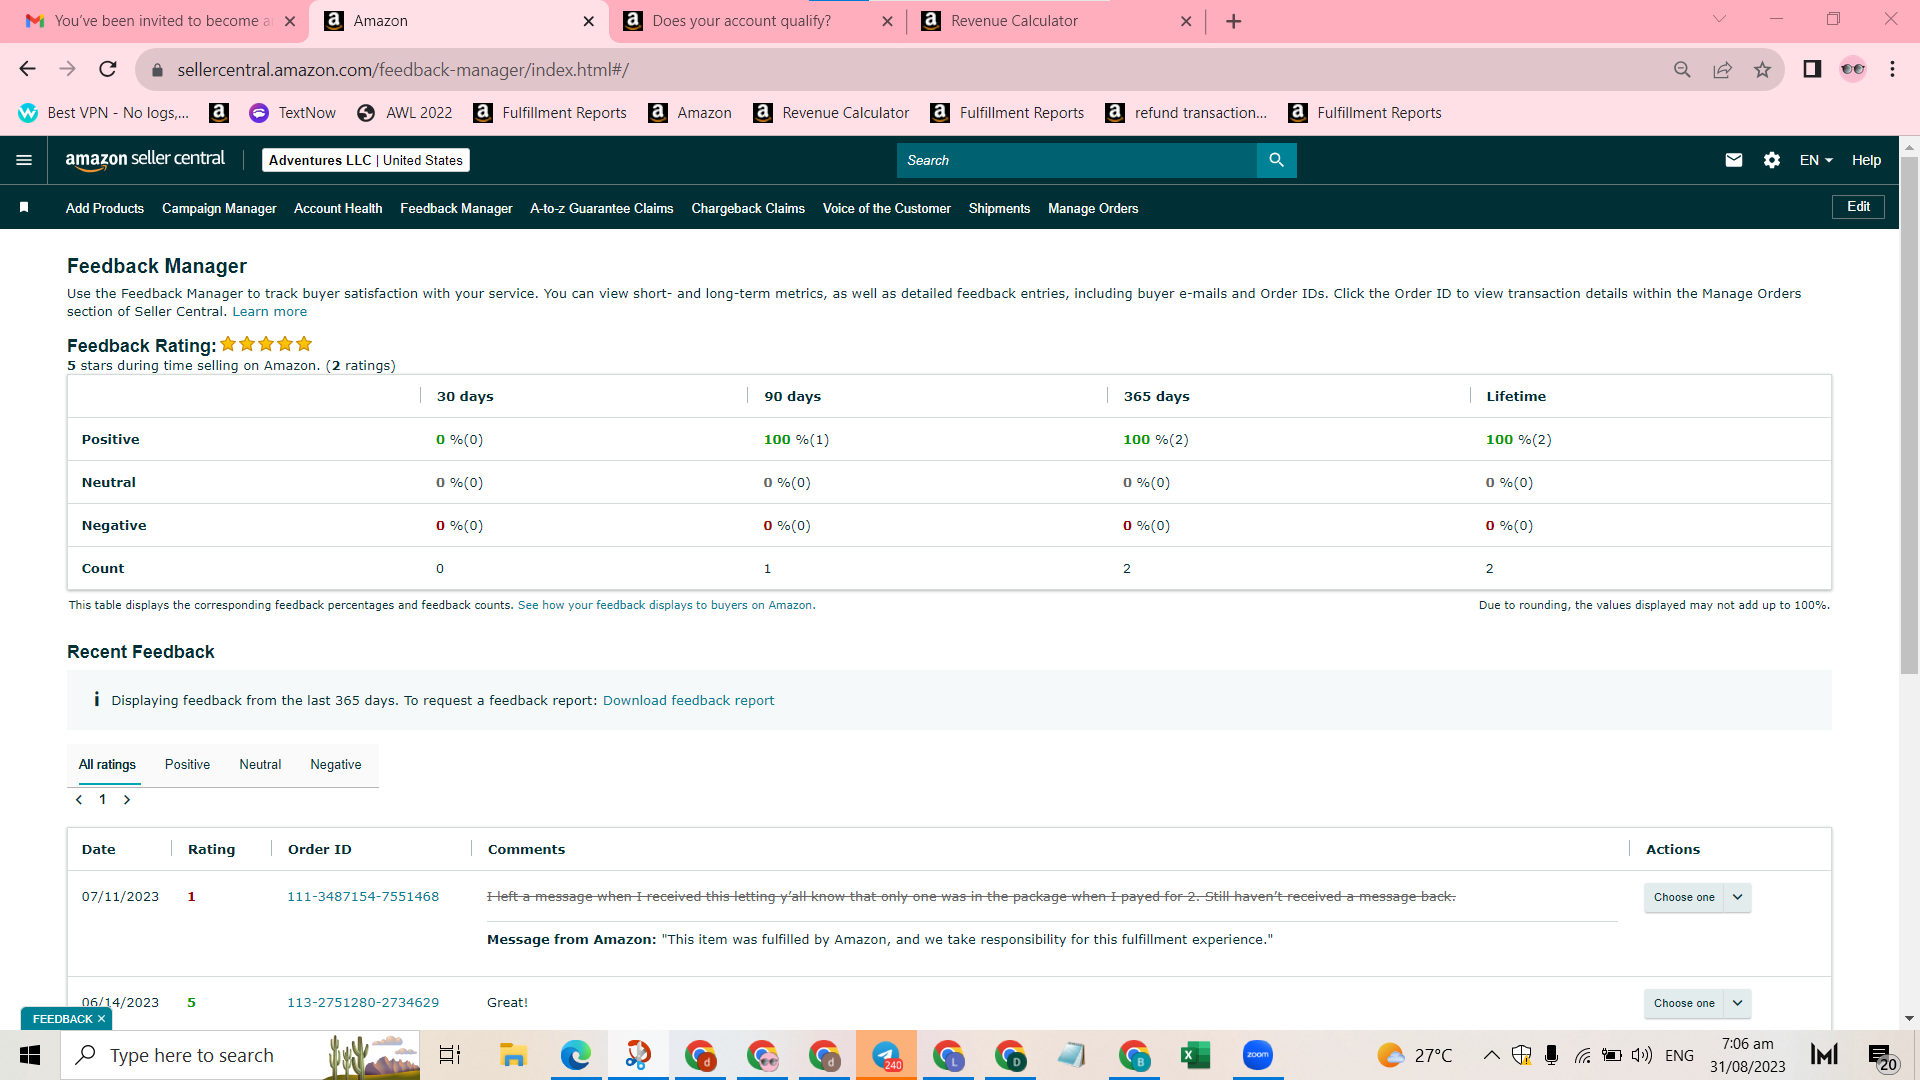Viewport: 1920px width, 1080px height.
Task: Click See how your feedback displays link
Action: 665,605
